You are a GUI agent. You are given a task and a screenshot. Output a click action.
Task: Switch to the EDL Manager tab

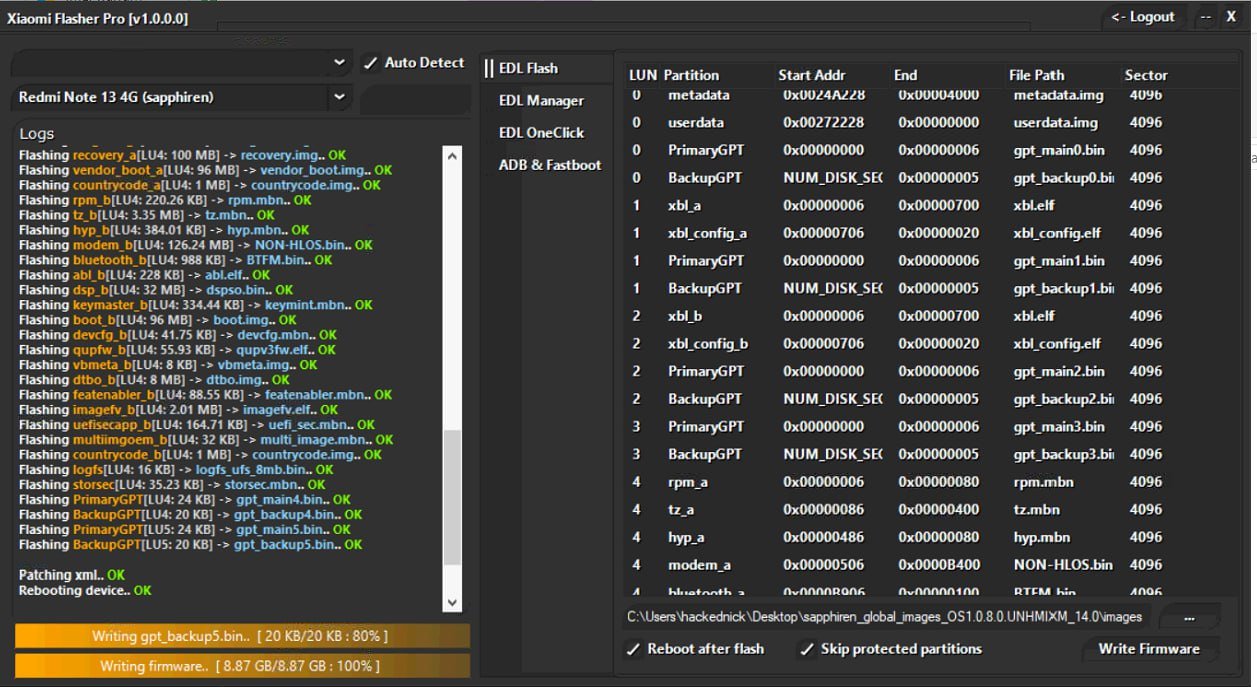pyautogui.click(x=543, y=100)
